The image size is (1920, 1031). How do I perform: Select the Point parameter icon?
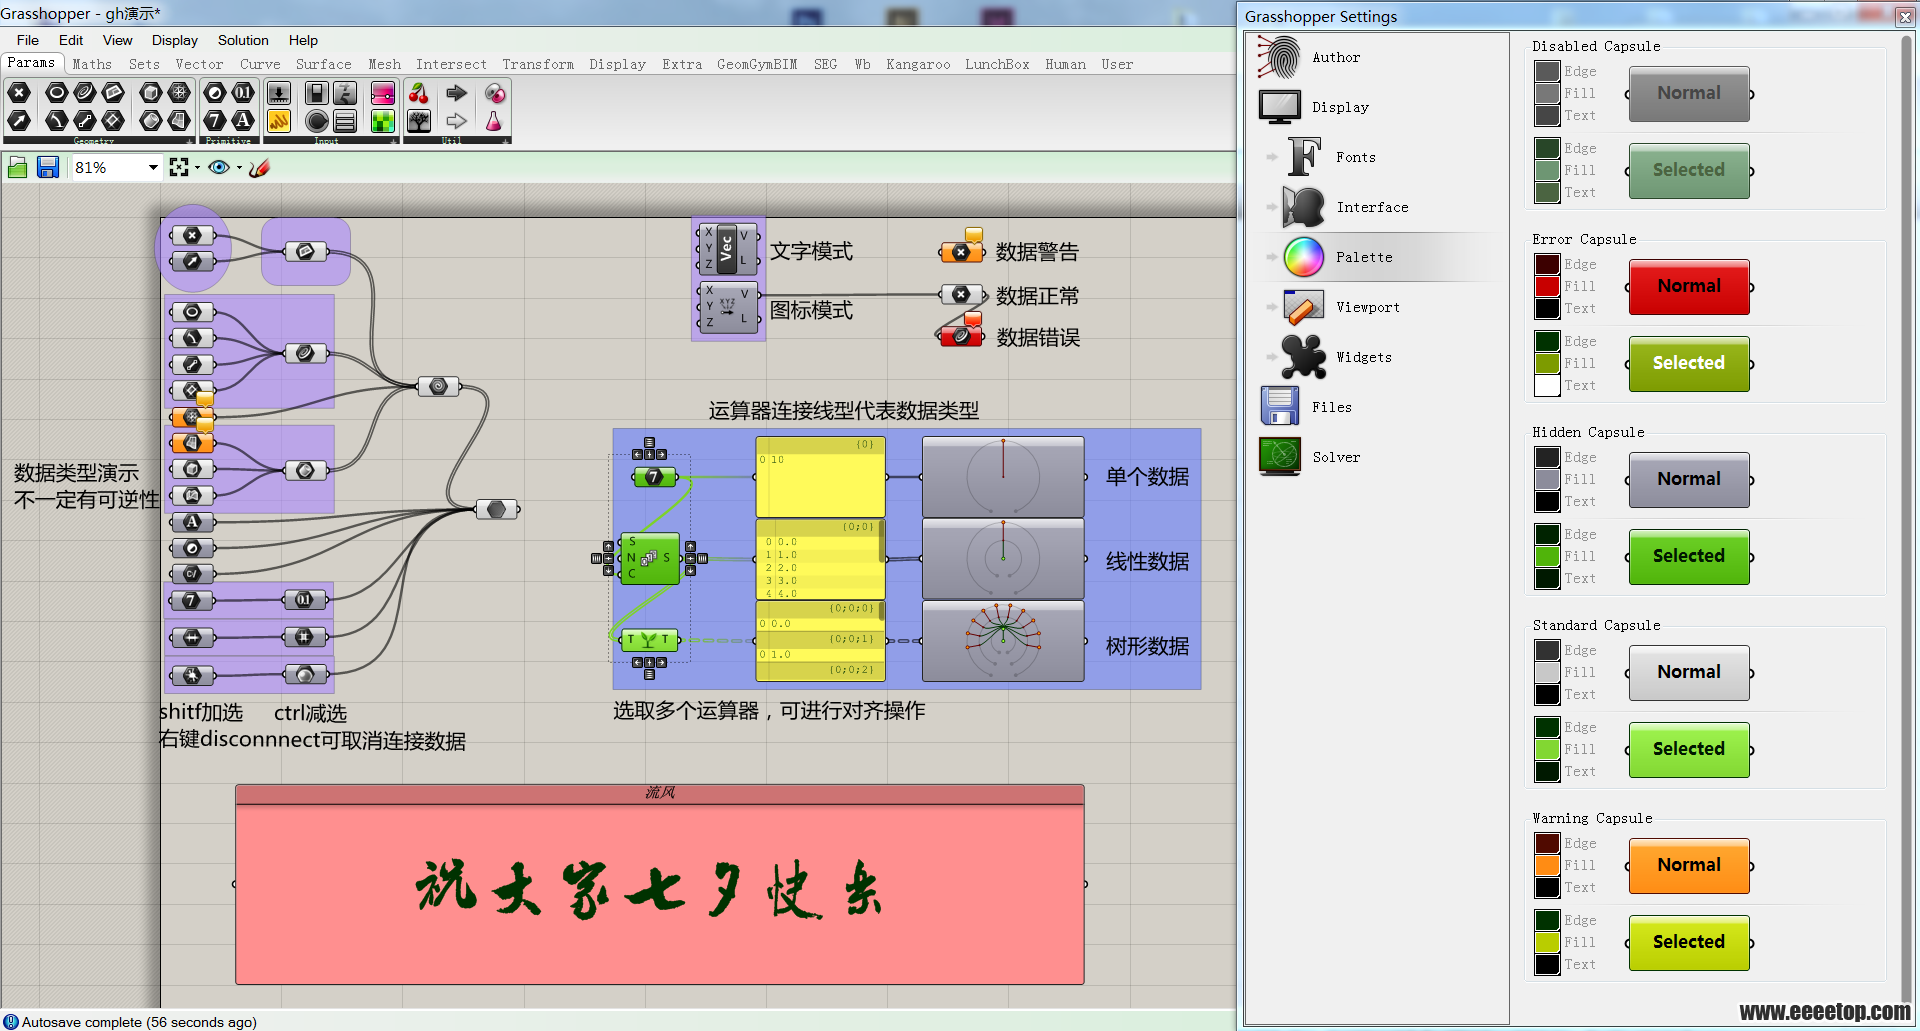19,93
